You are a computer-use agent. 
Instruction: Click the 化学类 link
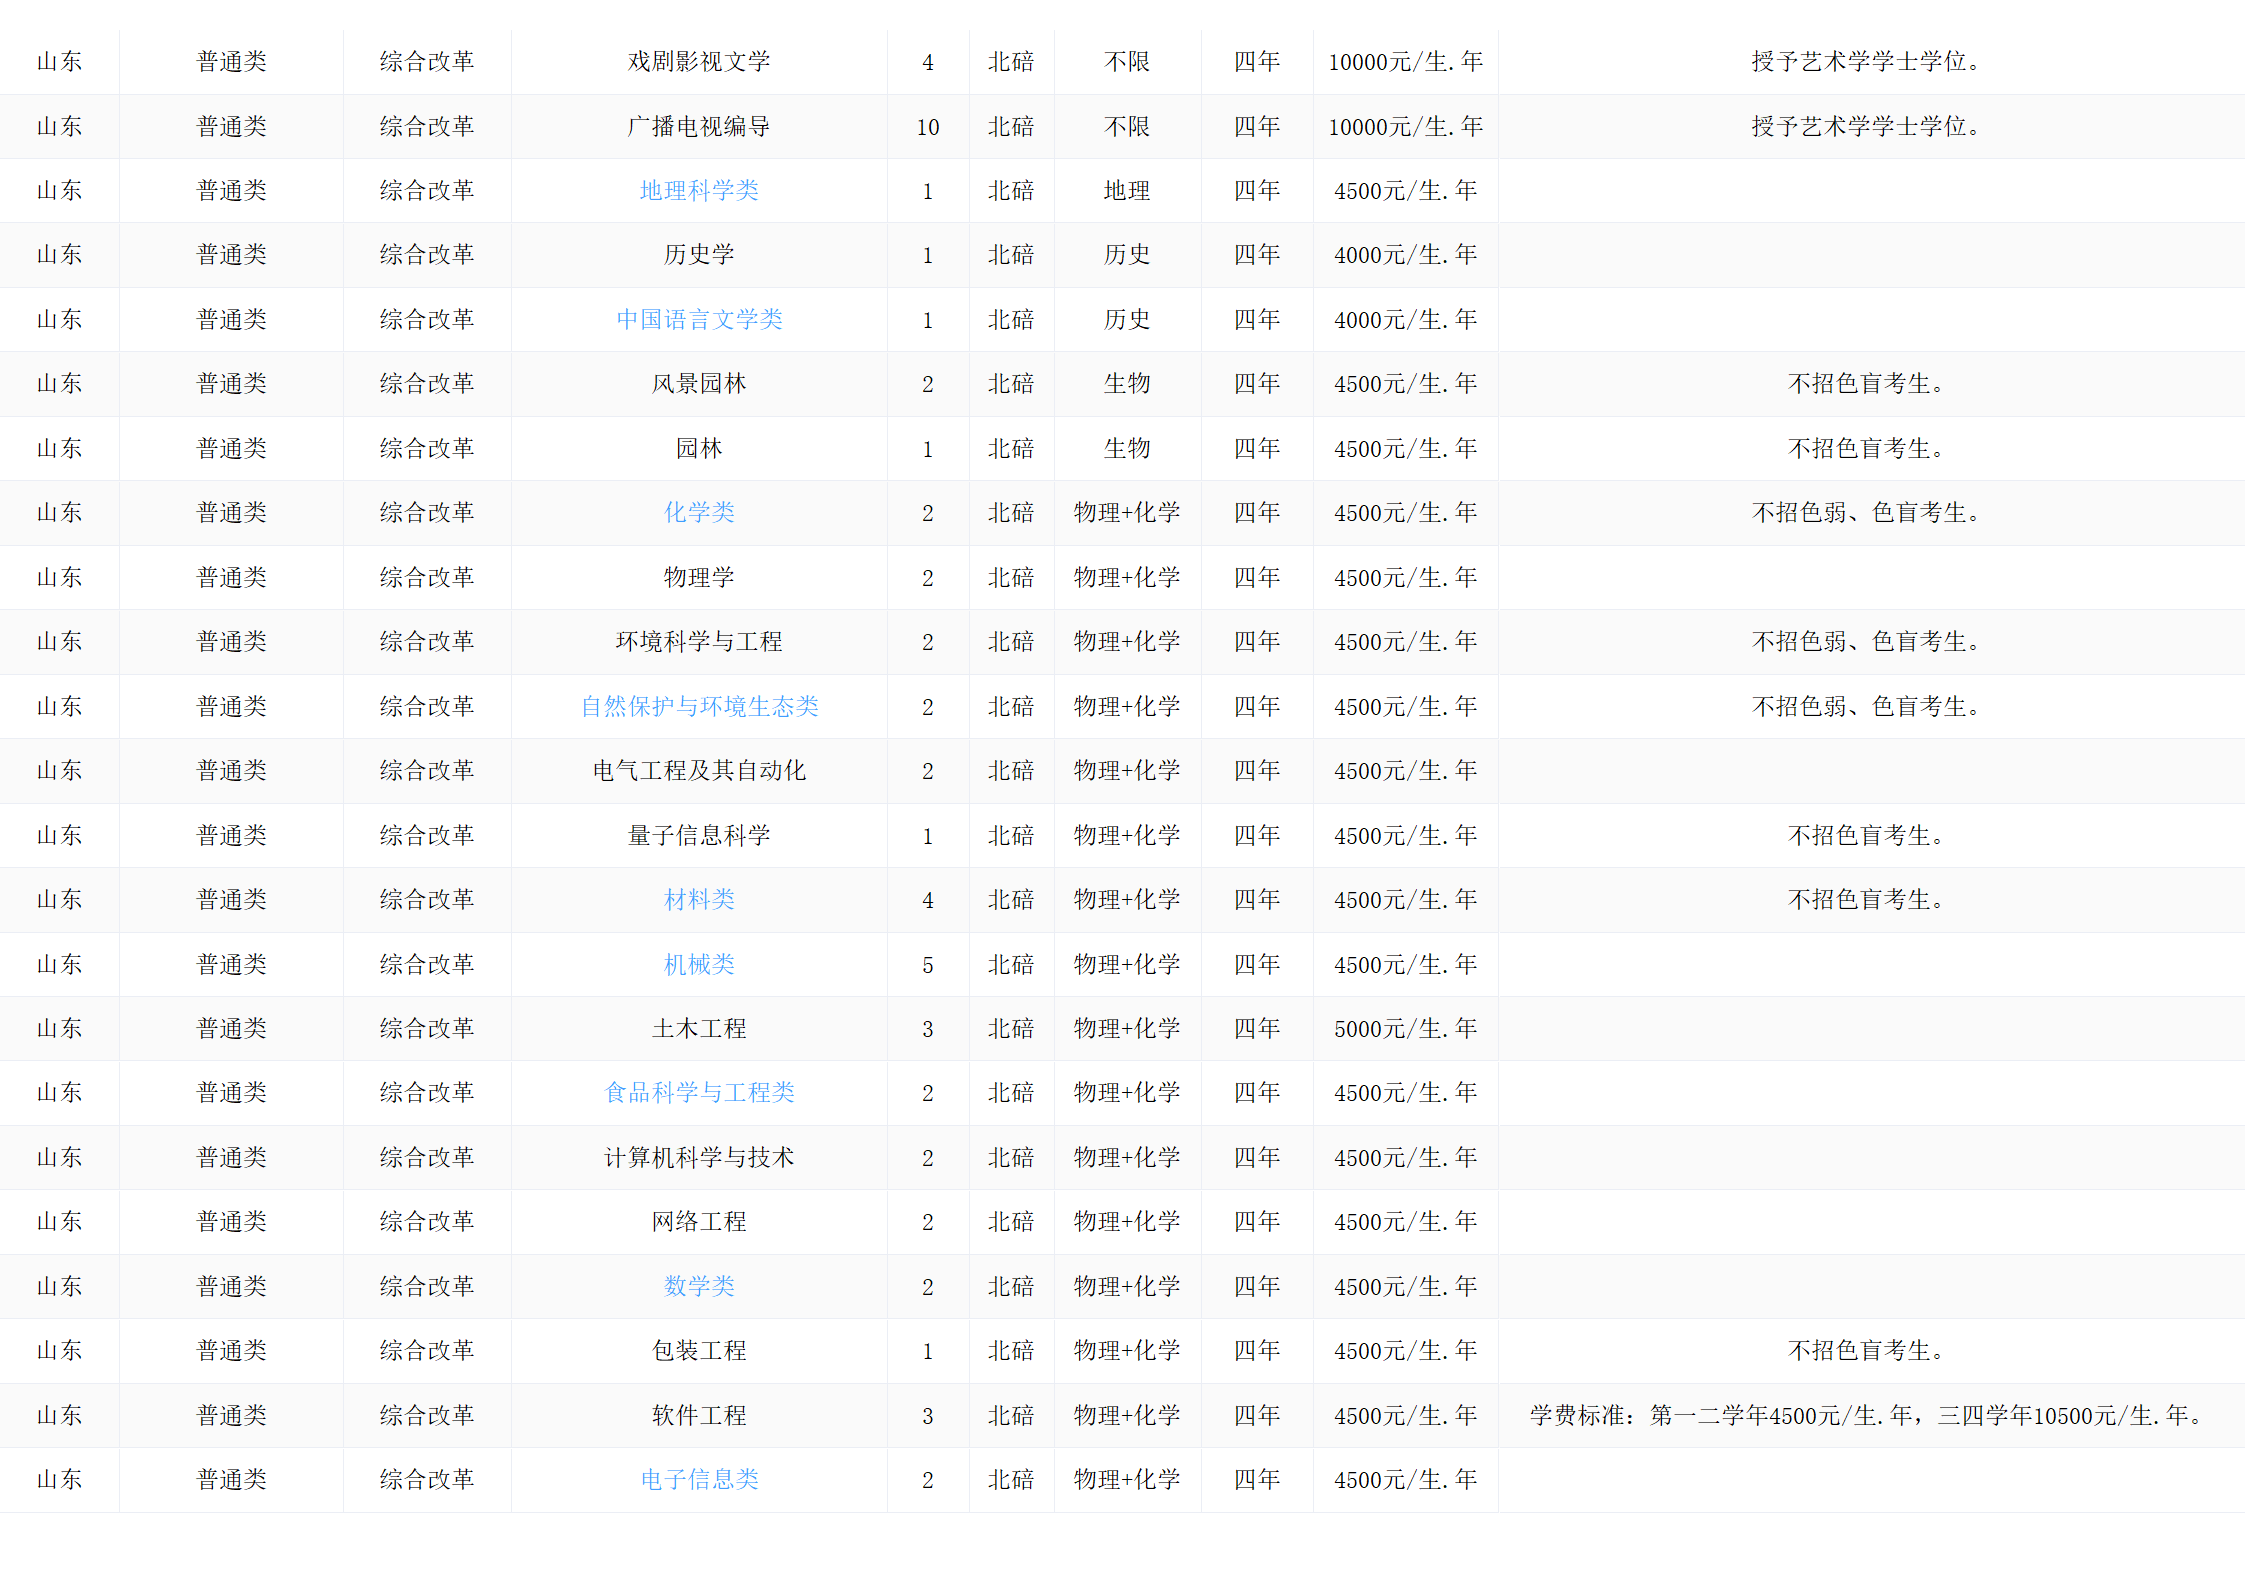(x=698, y=512)
